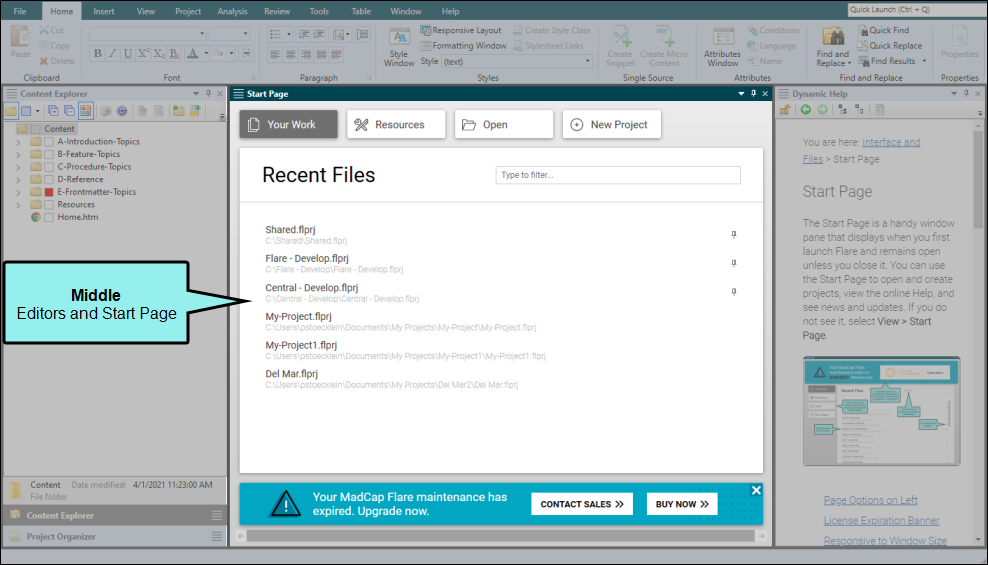This screenshot has width=988, height=565.
Task: Check the Content root folder checkbox
Action: 35,129
